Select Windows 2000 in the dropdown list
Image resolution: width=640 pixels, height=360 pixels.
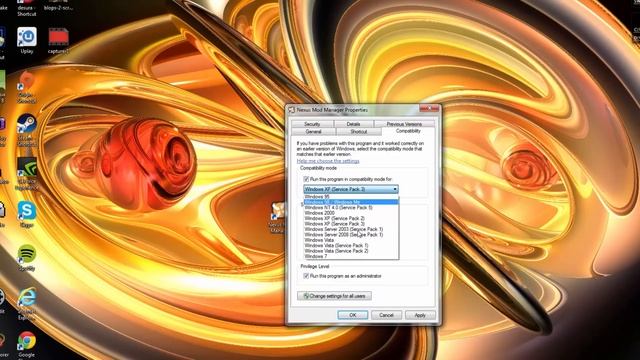351,213
